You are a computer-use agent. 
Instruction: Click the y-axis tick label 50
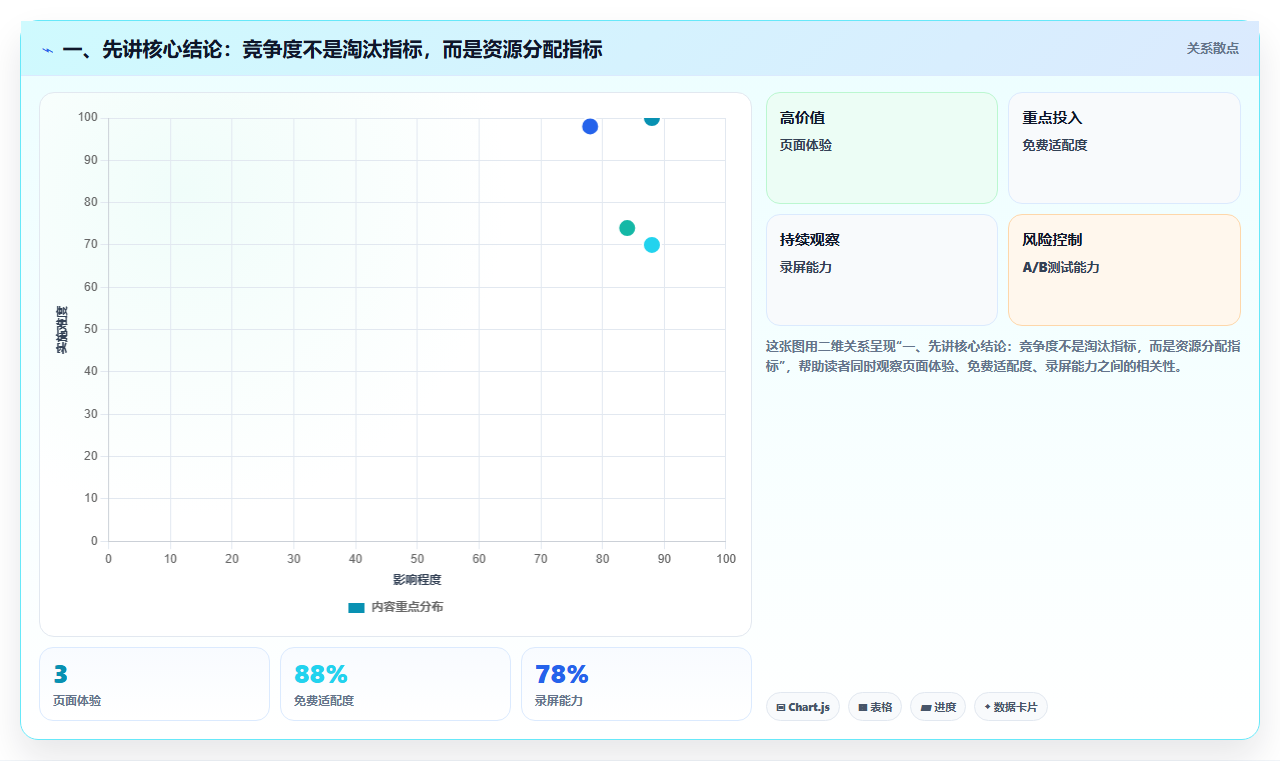(x=91, y=329)
